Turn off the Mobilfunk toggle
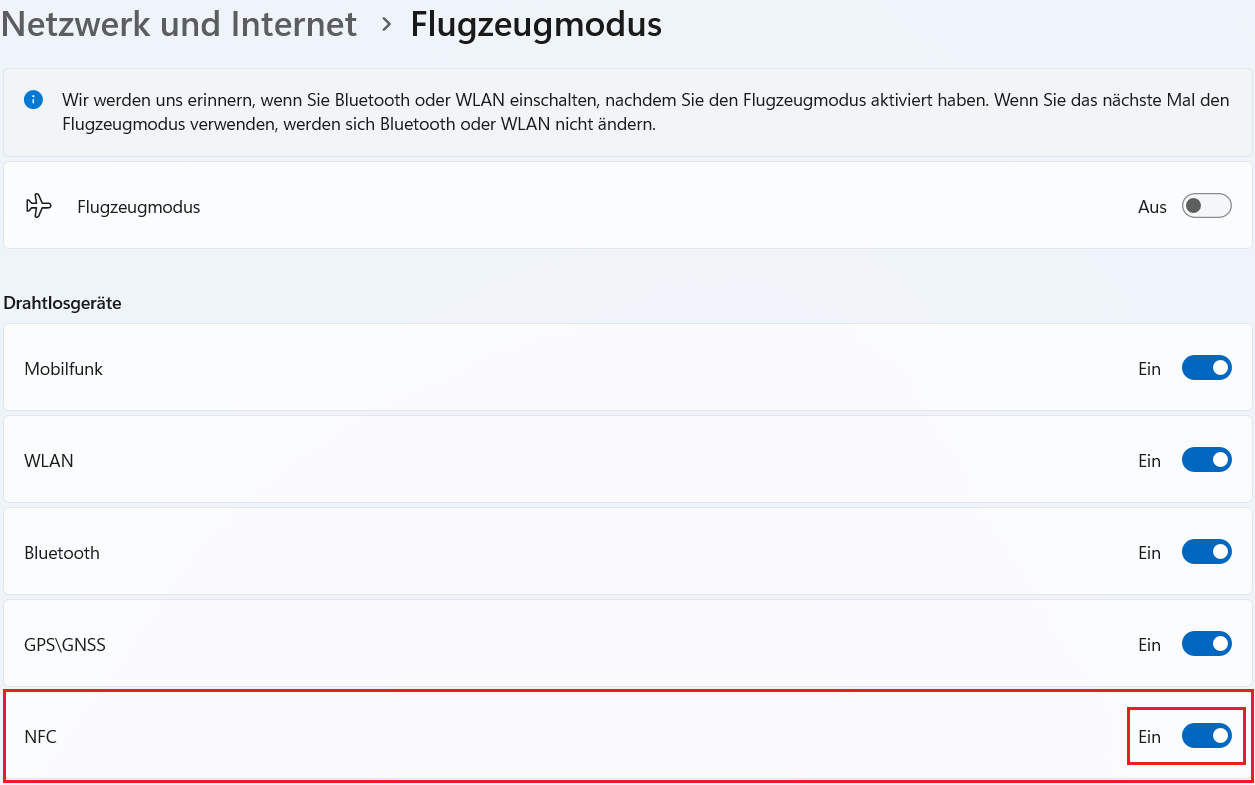 pyautogui.click(x=1206, y=369)
